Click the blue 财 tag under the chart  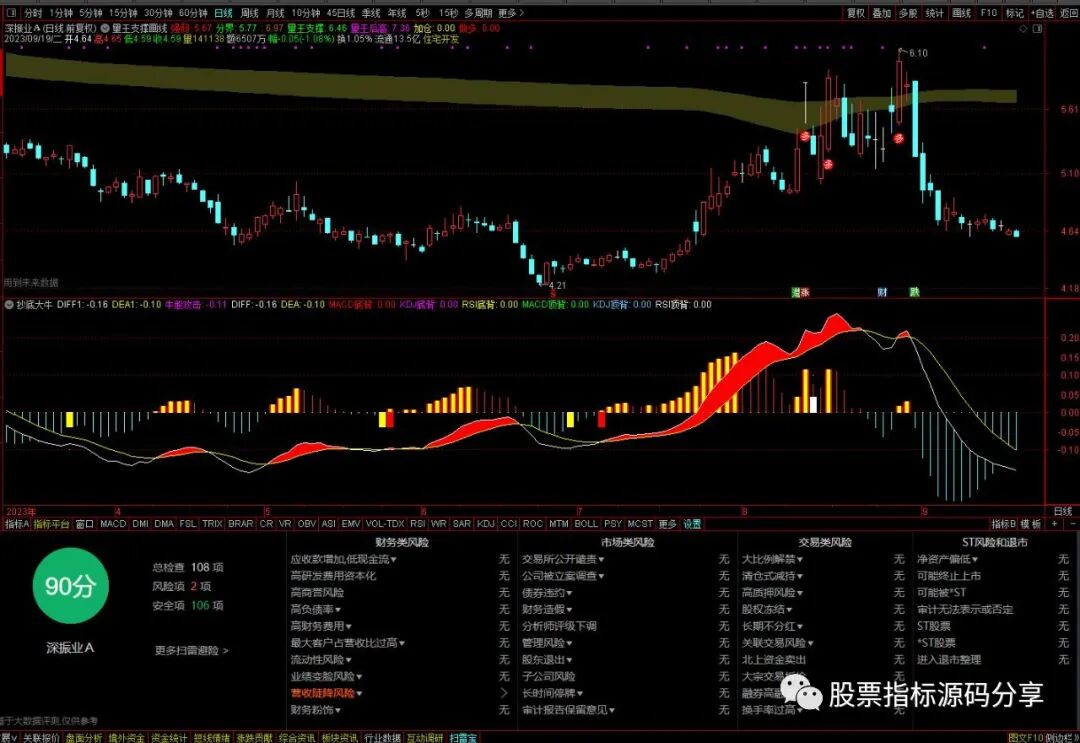point(882,293)
